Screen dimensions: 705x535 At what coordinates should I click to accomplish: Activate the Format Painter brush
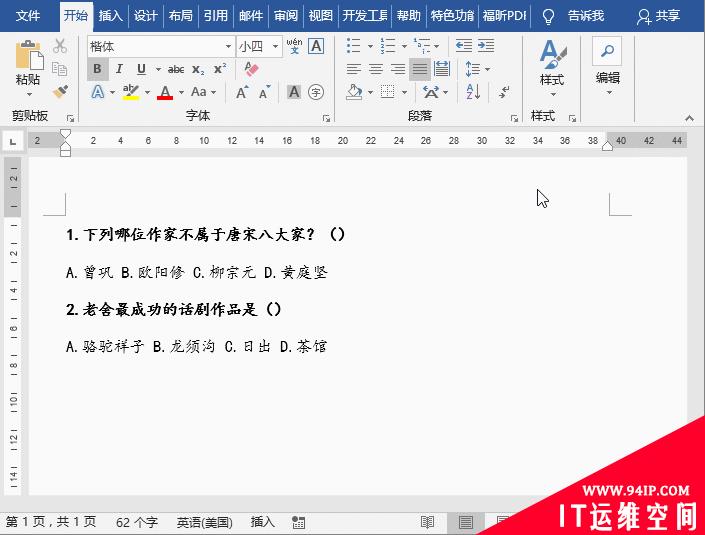click(x=60, y=92)
